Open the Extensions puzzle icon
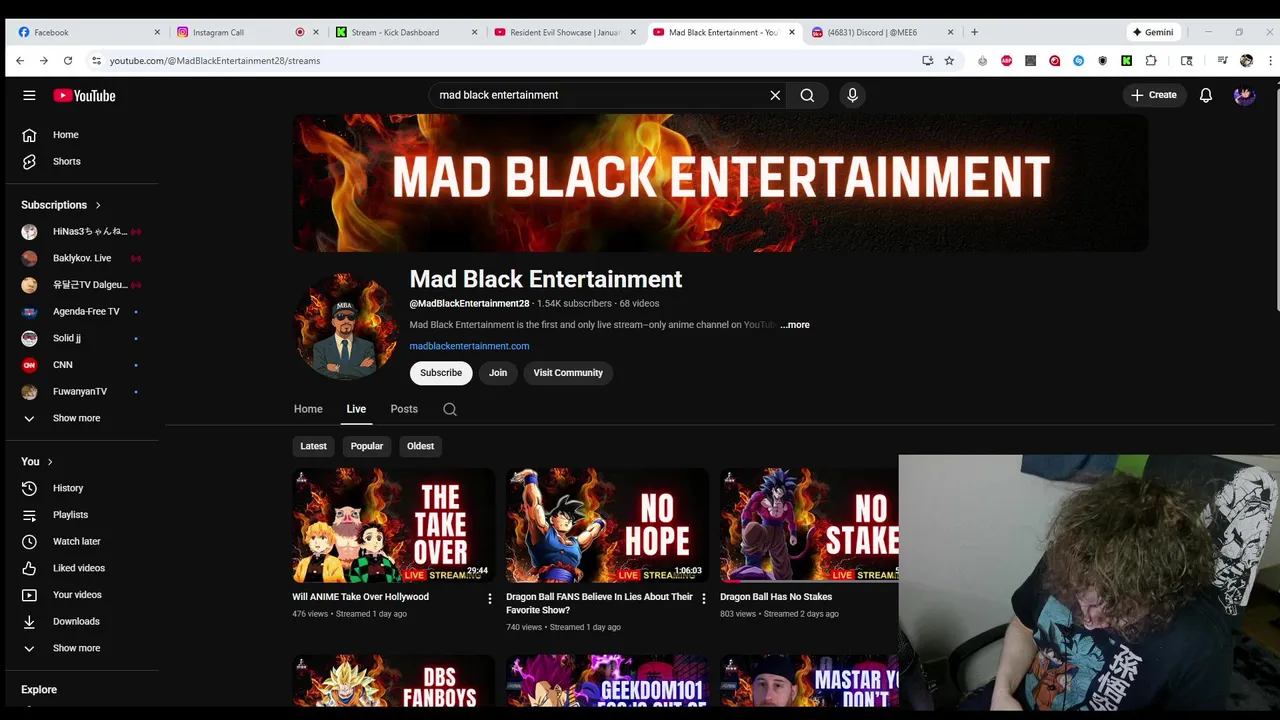This screenshot has height=720, width=1280. click(x=1151, y=61)
